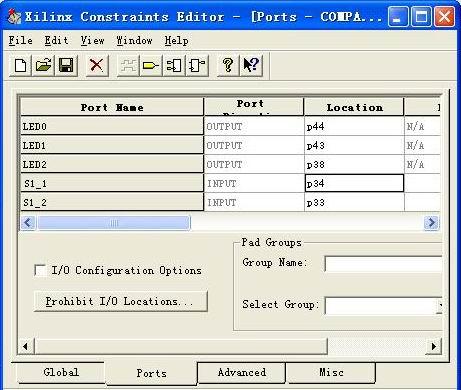Screen dimensions: 461x390
Task: Click the OUTPUT direction cell for LED1
Action: (254, 145)
